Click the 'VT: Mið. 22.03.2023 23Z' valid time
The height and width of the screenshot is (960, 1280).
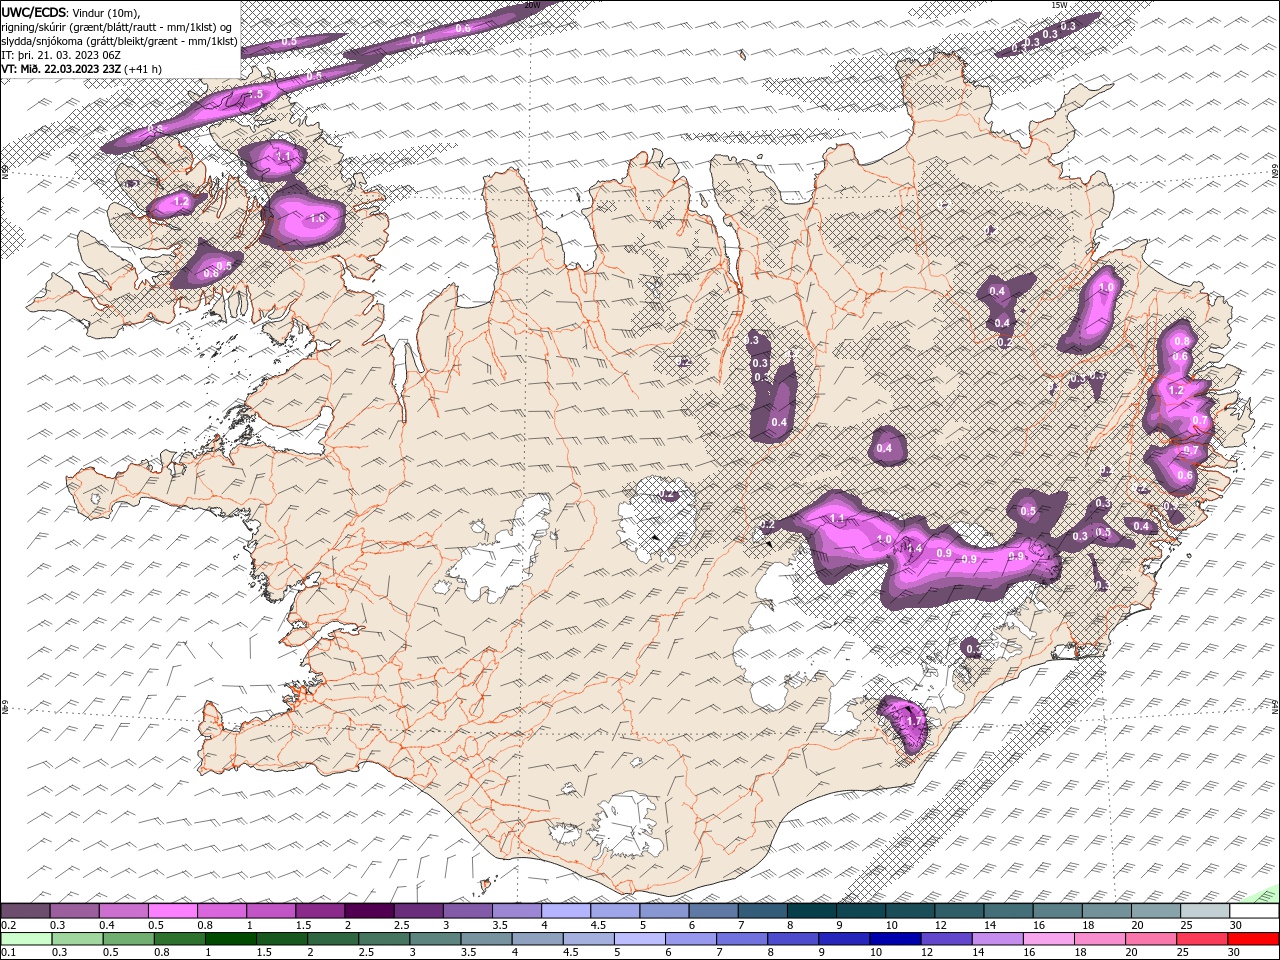click(x=61, y=69)
